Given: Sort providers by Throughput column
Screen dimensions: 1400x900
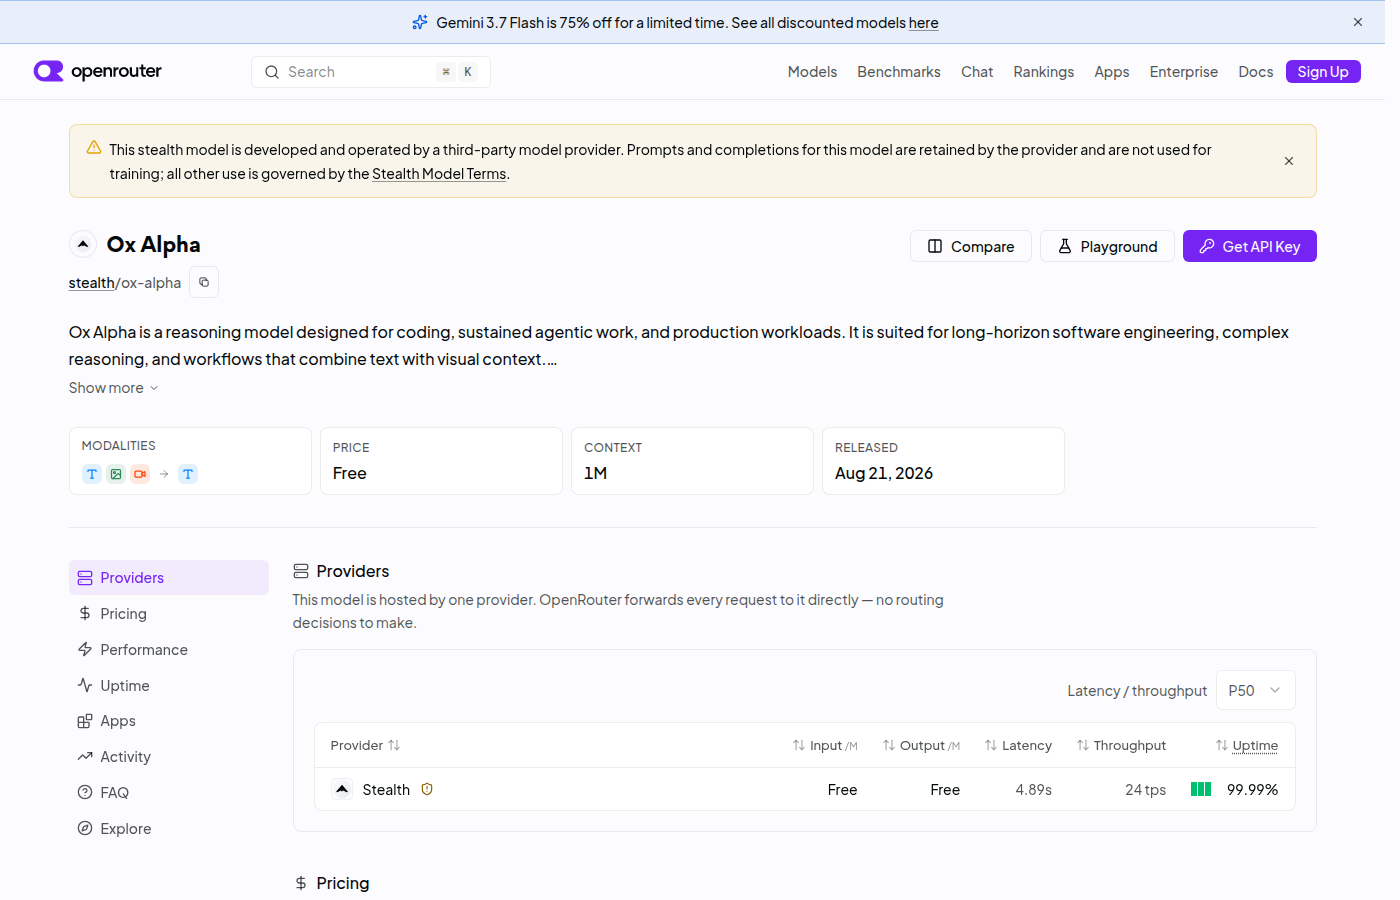Looking at the screenshot, I should (x=1121, y=745).
